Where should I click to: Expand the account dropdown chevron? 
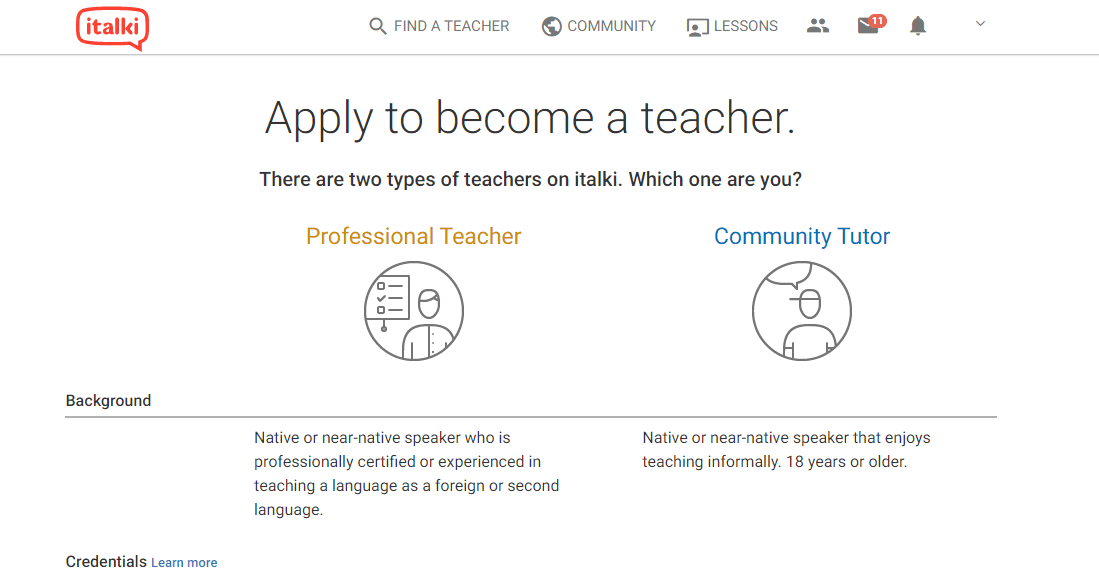(981, 24)
